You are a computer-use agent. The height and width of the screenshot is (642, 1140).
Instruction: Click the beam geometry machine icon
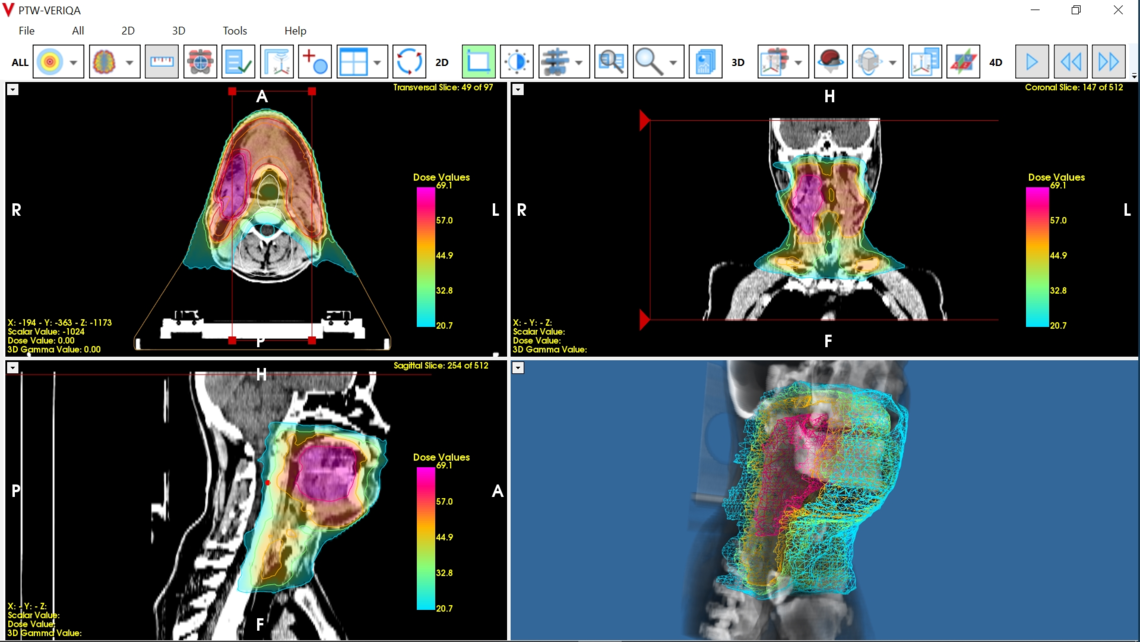[198, 61]
